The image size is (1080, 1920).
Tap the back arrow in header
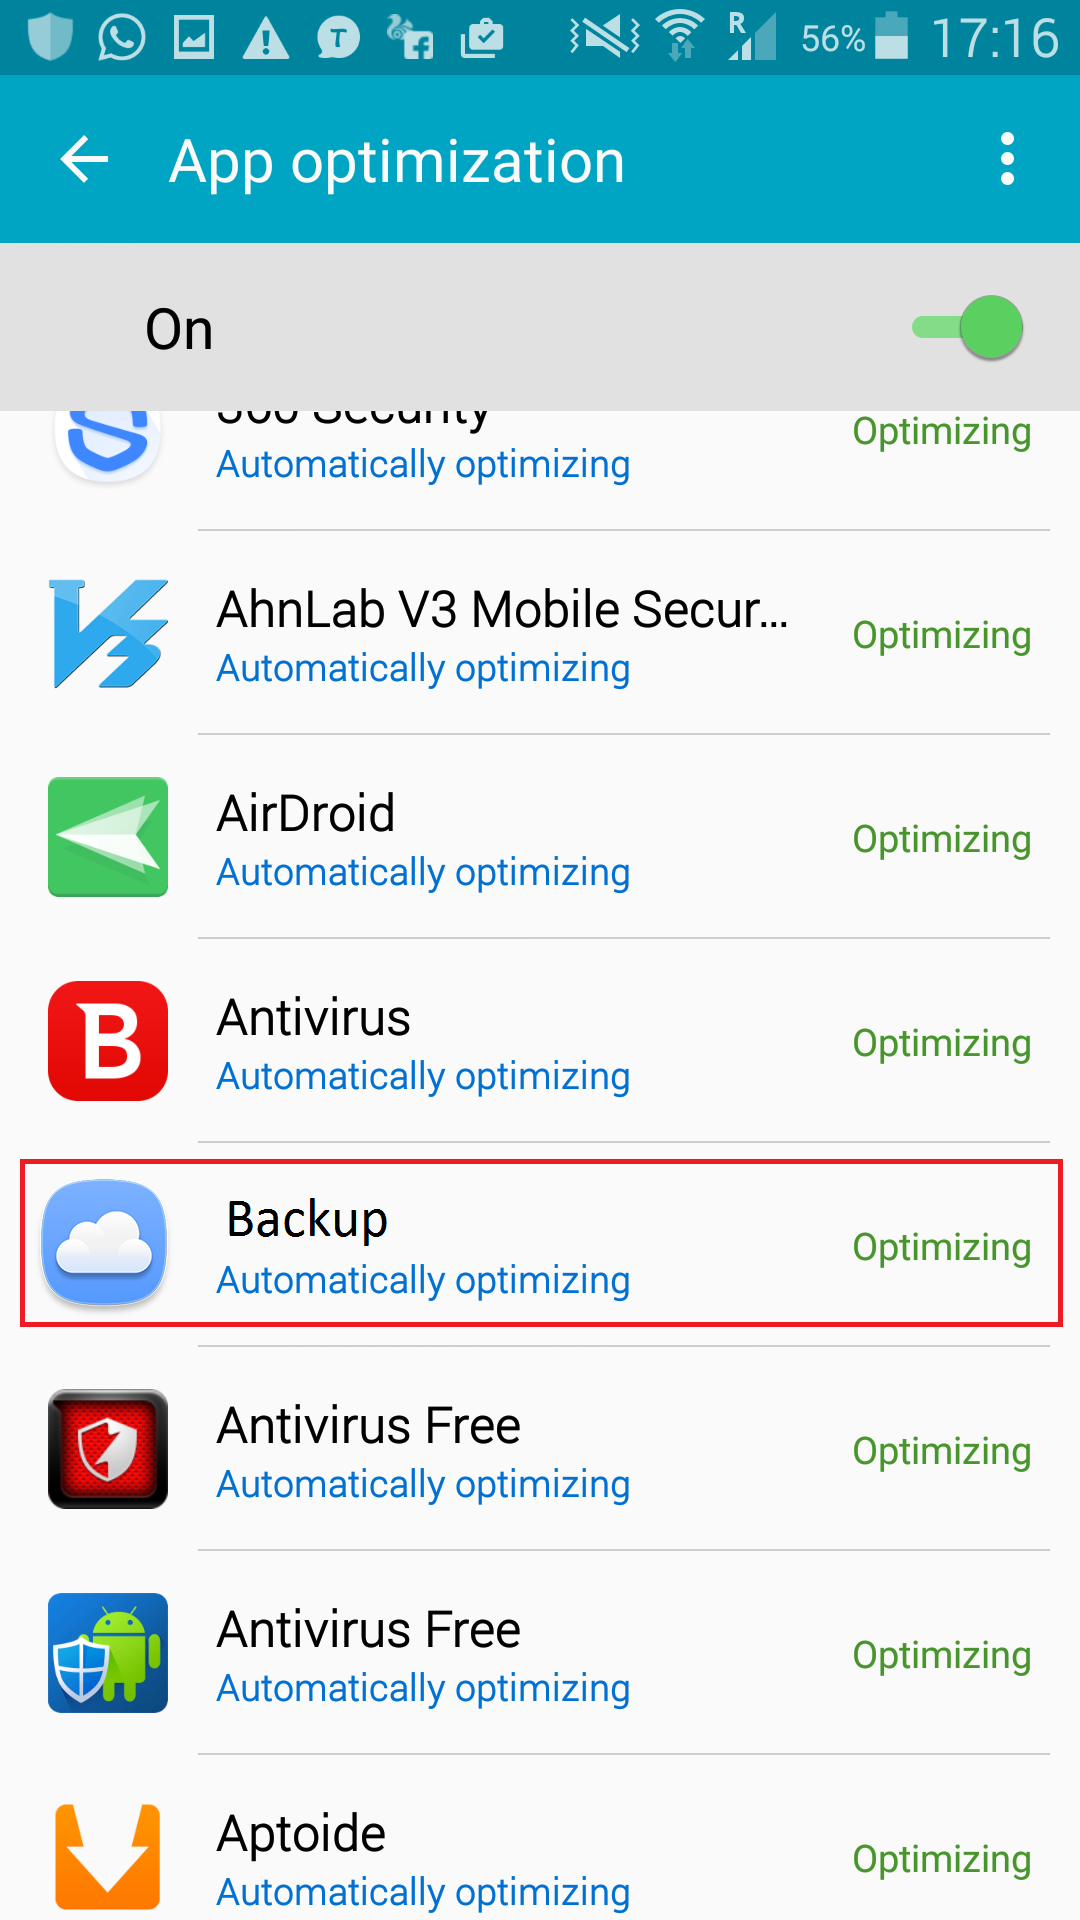tap(84, 160)
